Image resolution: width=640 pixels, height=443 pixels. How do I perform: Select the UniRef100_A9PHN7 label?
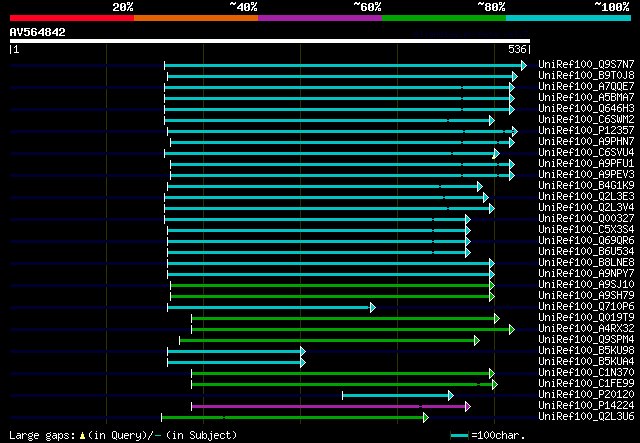pos(586,141)
